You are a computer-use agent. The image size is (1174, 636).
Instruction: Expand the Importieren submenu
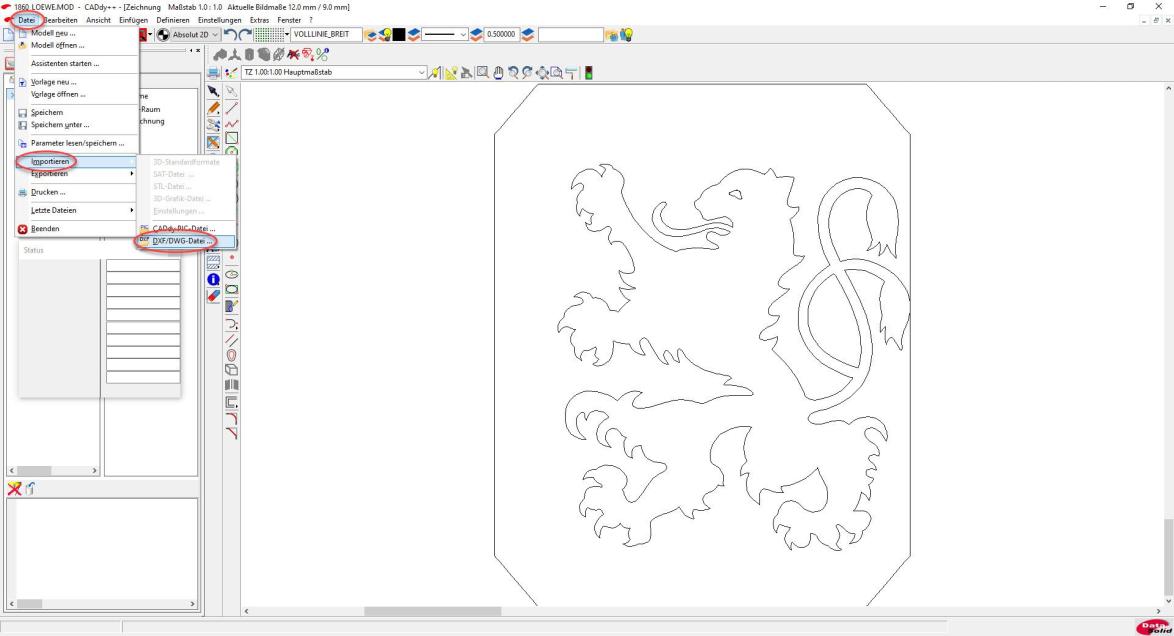(77, 161)
